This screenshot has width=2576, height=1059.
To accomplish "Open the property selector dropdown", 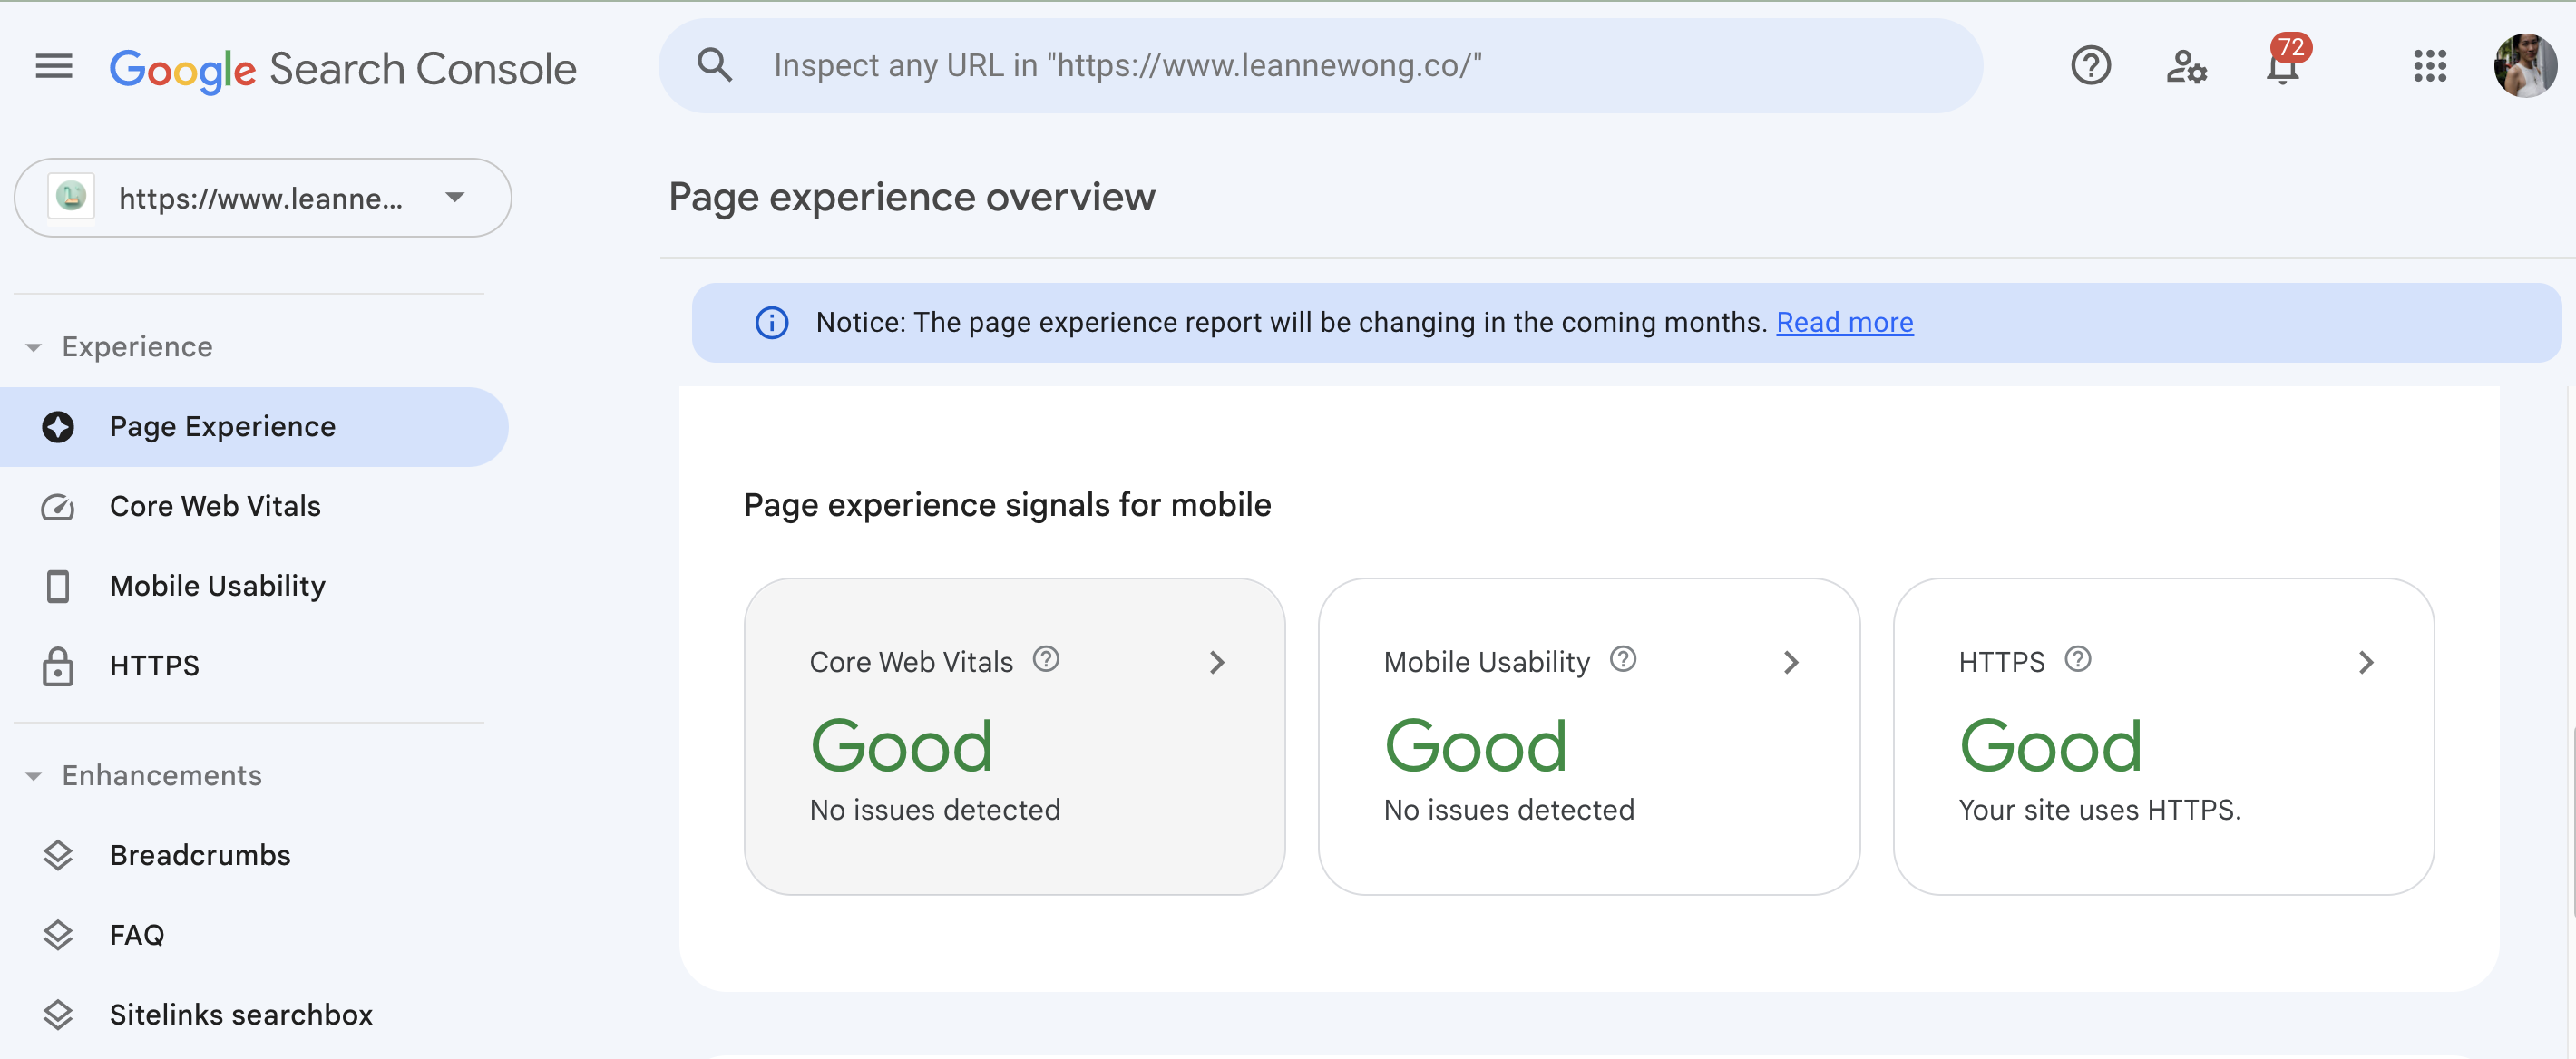I will coord(263,198).
